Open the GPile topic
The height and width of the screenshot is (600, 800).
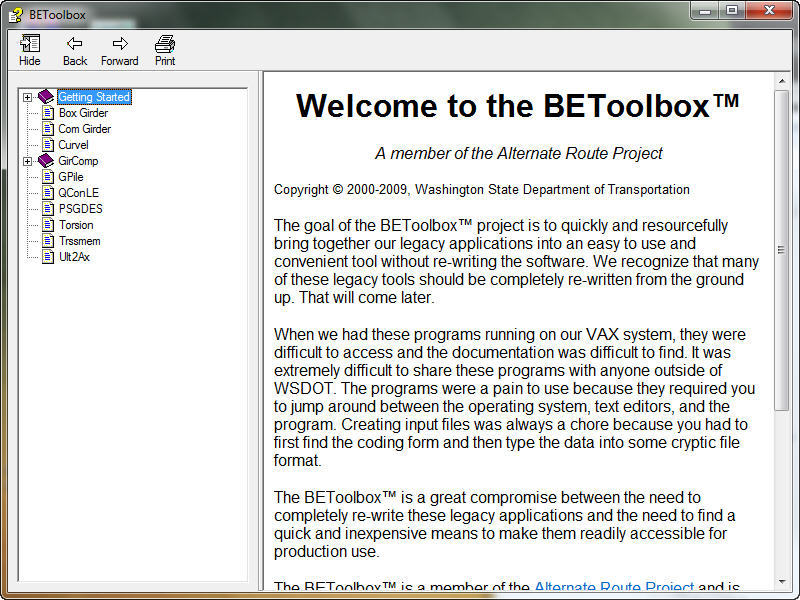pos(71,177)
